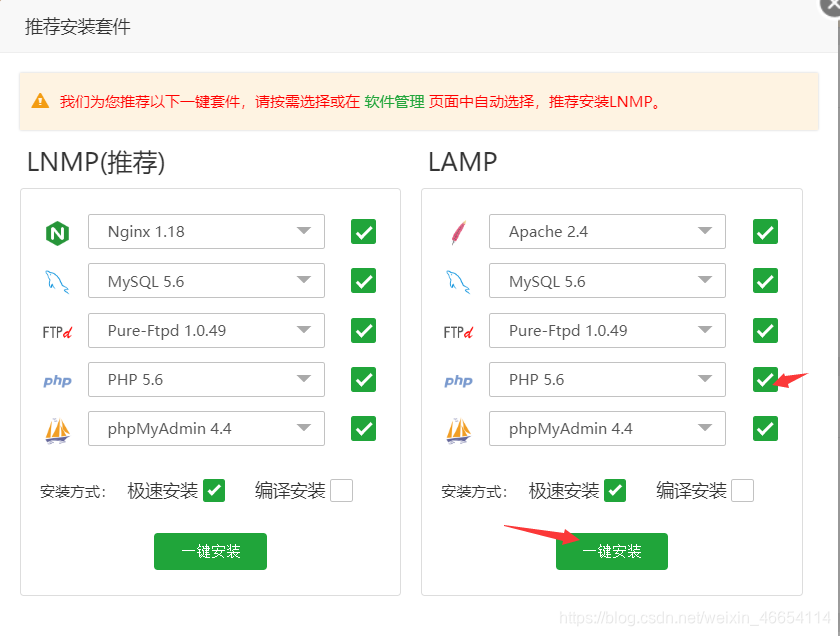Open the Apache 2.4 version dropdown
The height and width of the screenshot is (636, 840).
coord(608,231)
